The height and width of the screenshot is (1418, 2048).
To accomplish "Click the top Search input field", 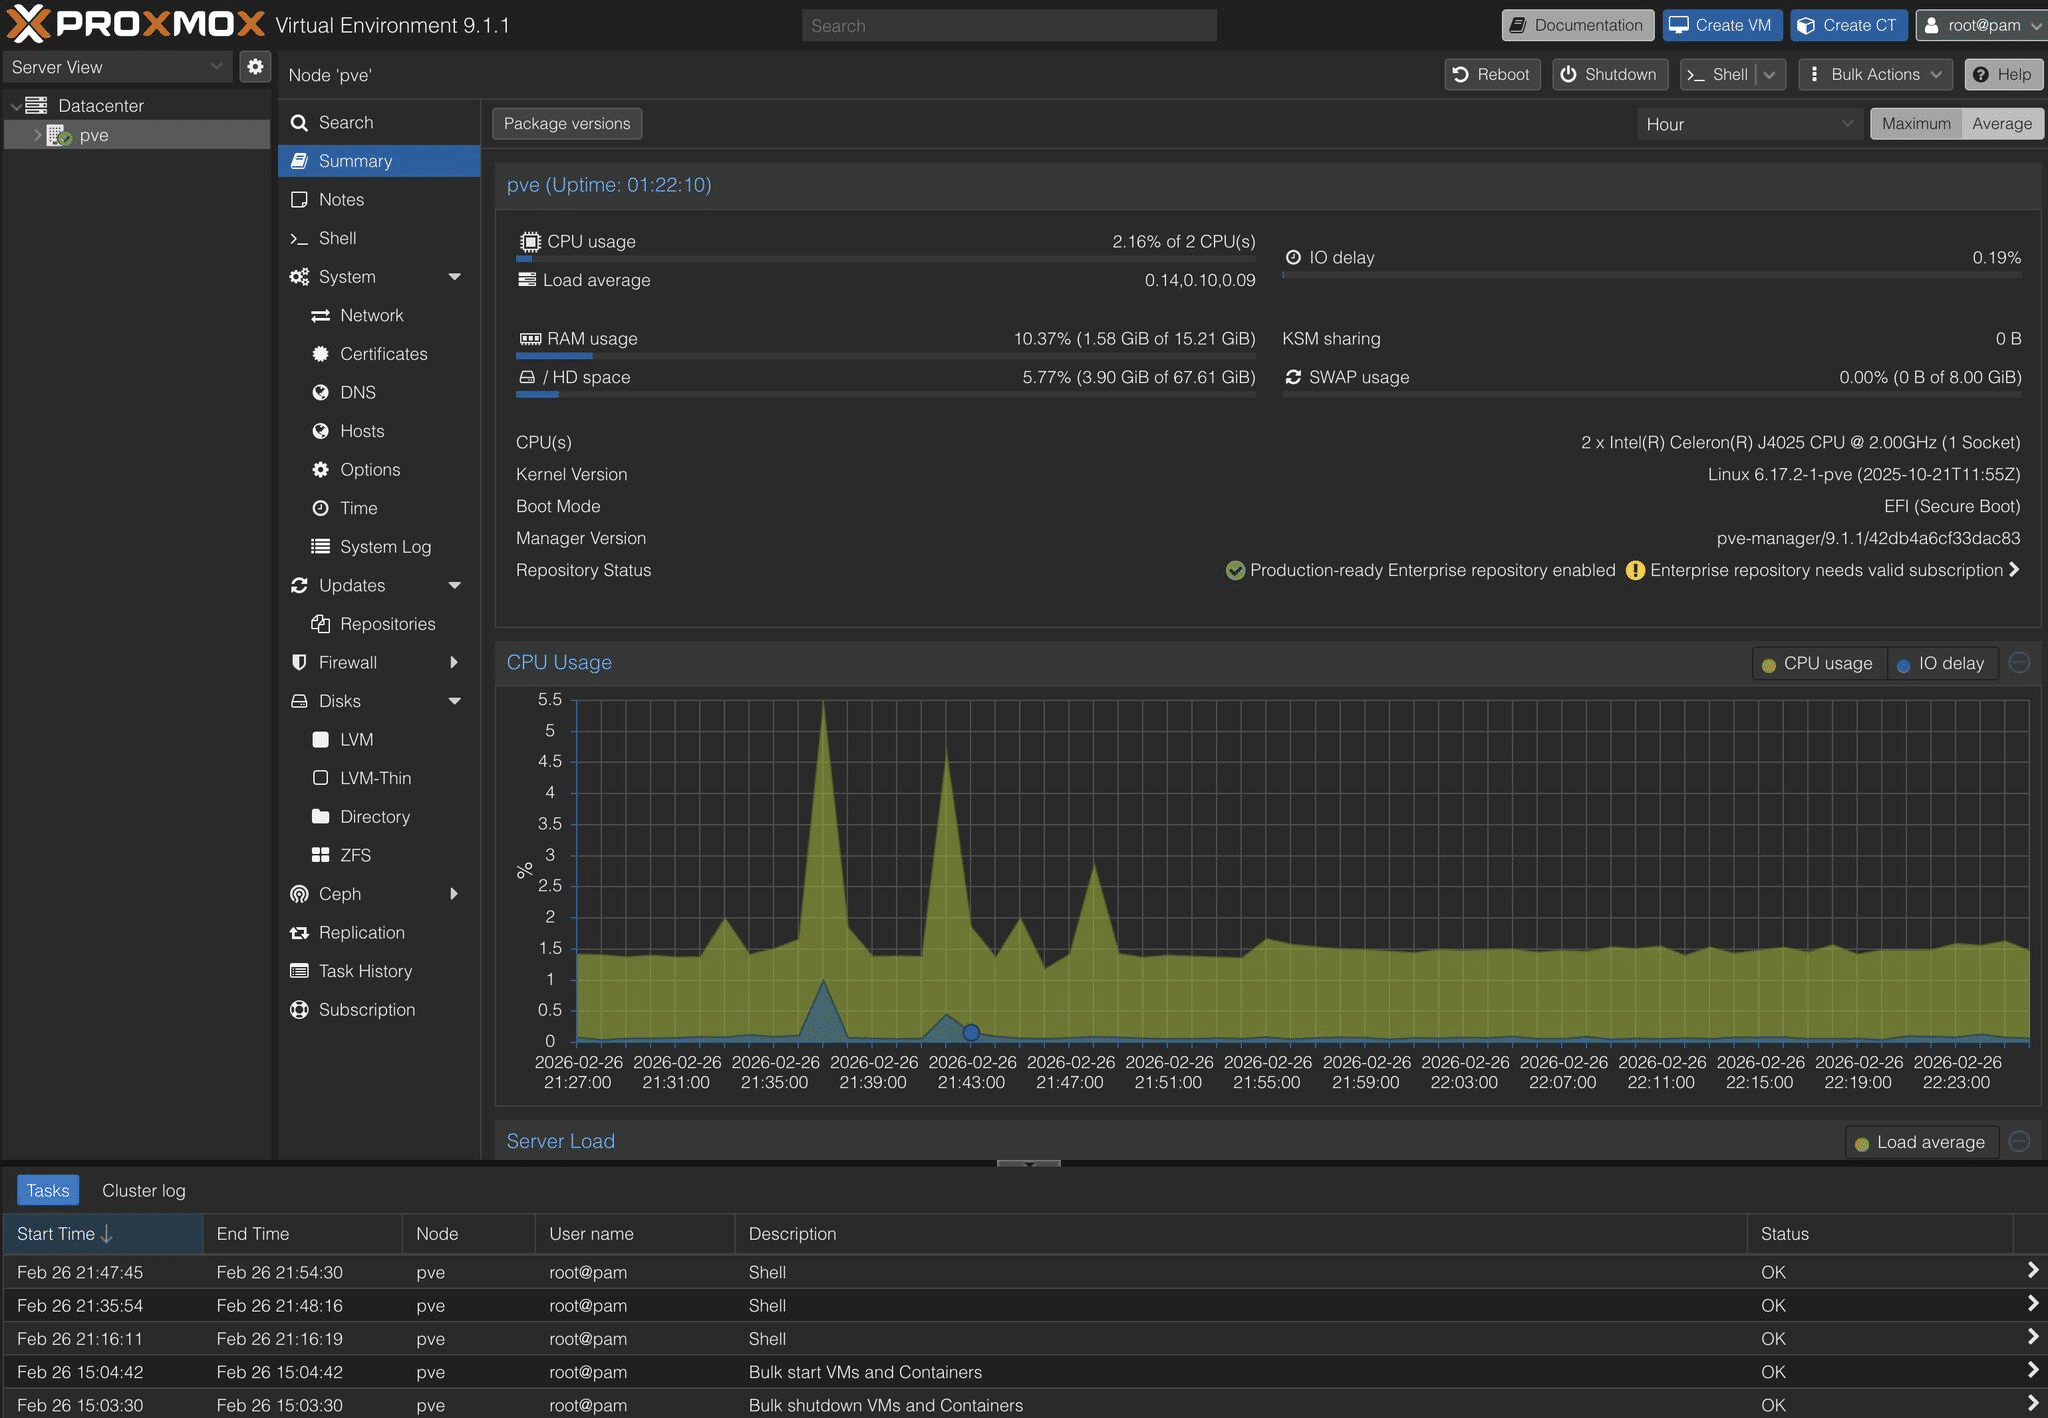I will point(1009,26).
